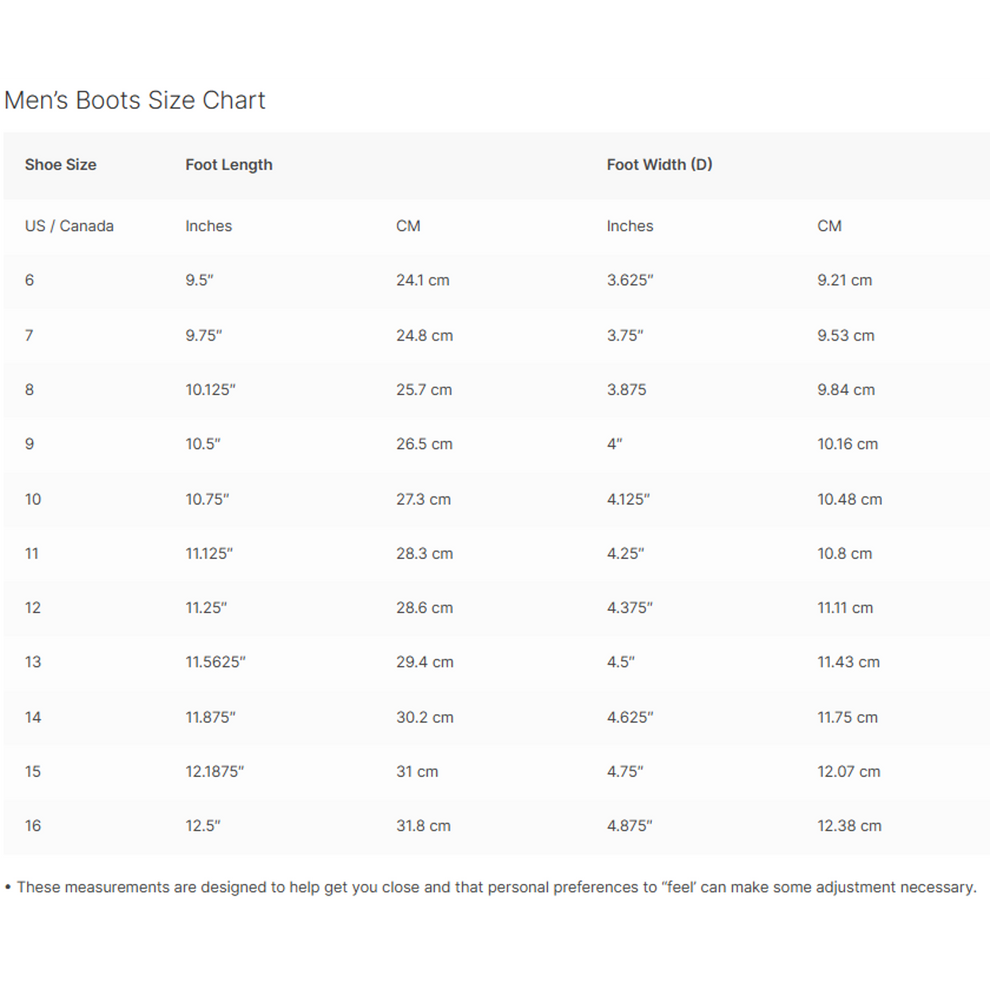Screen dimensions: 990x990
Task: Select the shoe size 6 cell
Action: click(x=30, y=280)
